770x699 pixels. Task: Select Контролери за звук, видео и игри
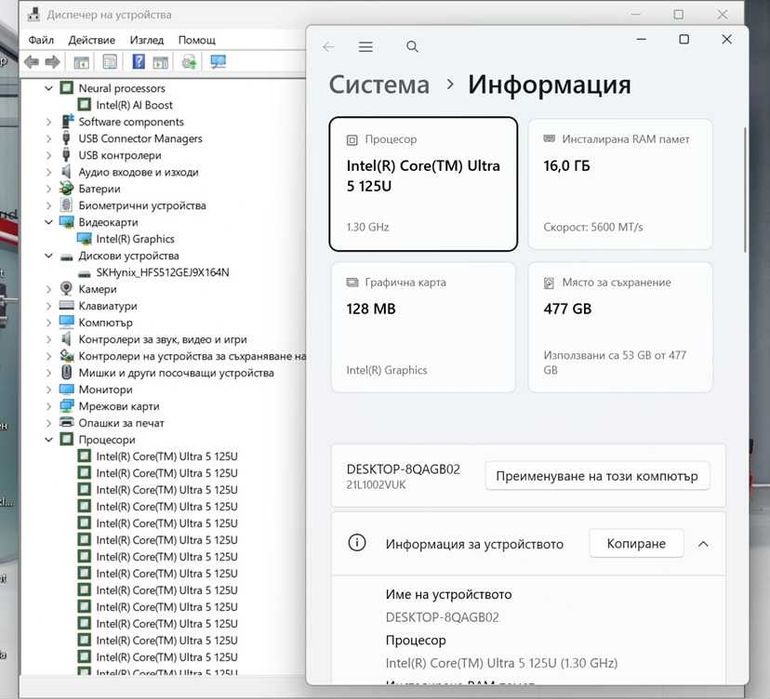[163, 339]
